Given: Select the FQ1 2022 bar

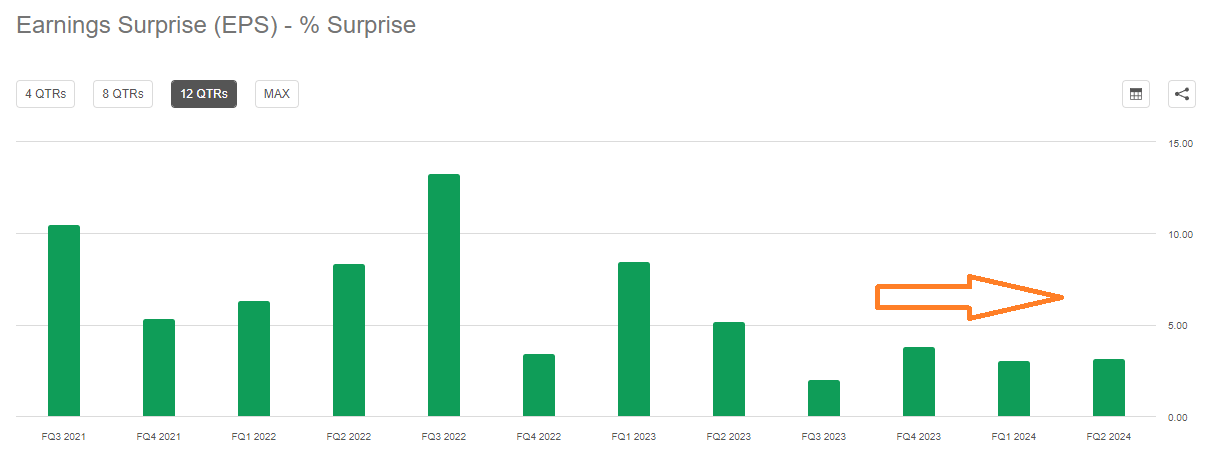Looking at the screenshot, I should 254,358.
